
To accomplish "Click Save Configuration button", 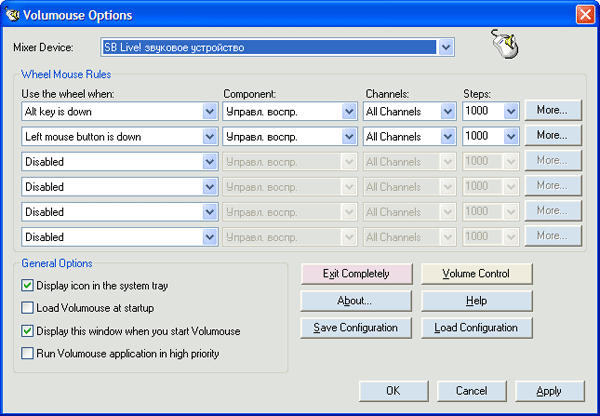I will coord(355,328).
